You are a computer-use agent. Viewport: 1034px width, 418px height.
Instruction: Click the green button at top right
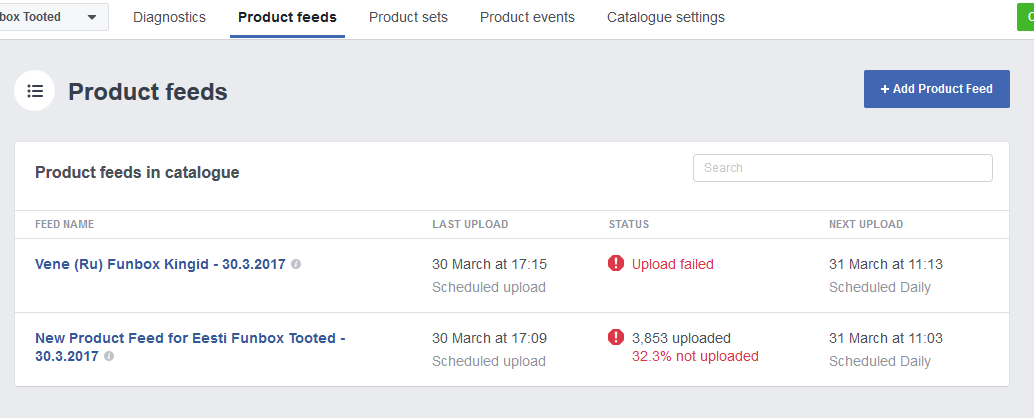[x=1025, y=17]
